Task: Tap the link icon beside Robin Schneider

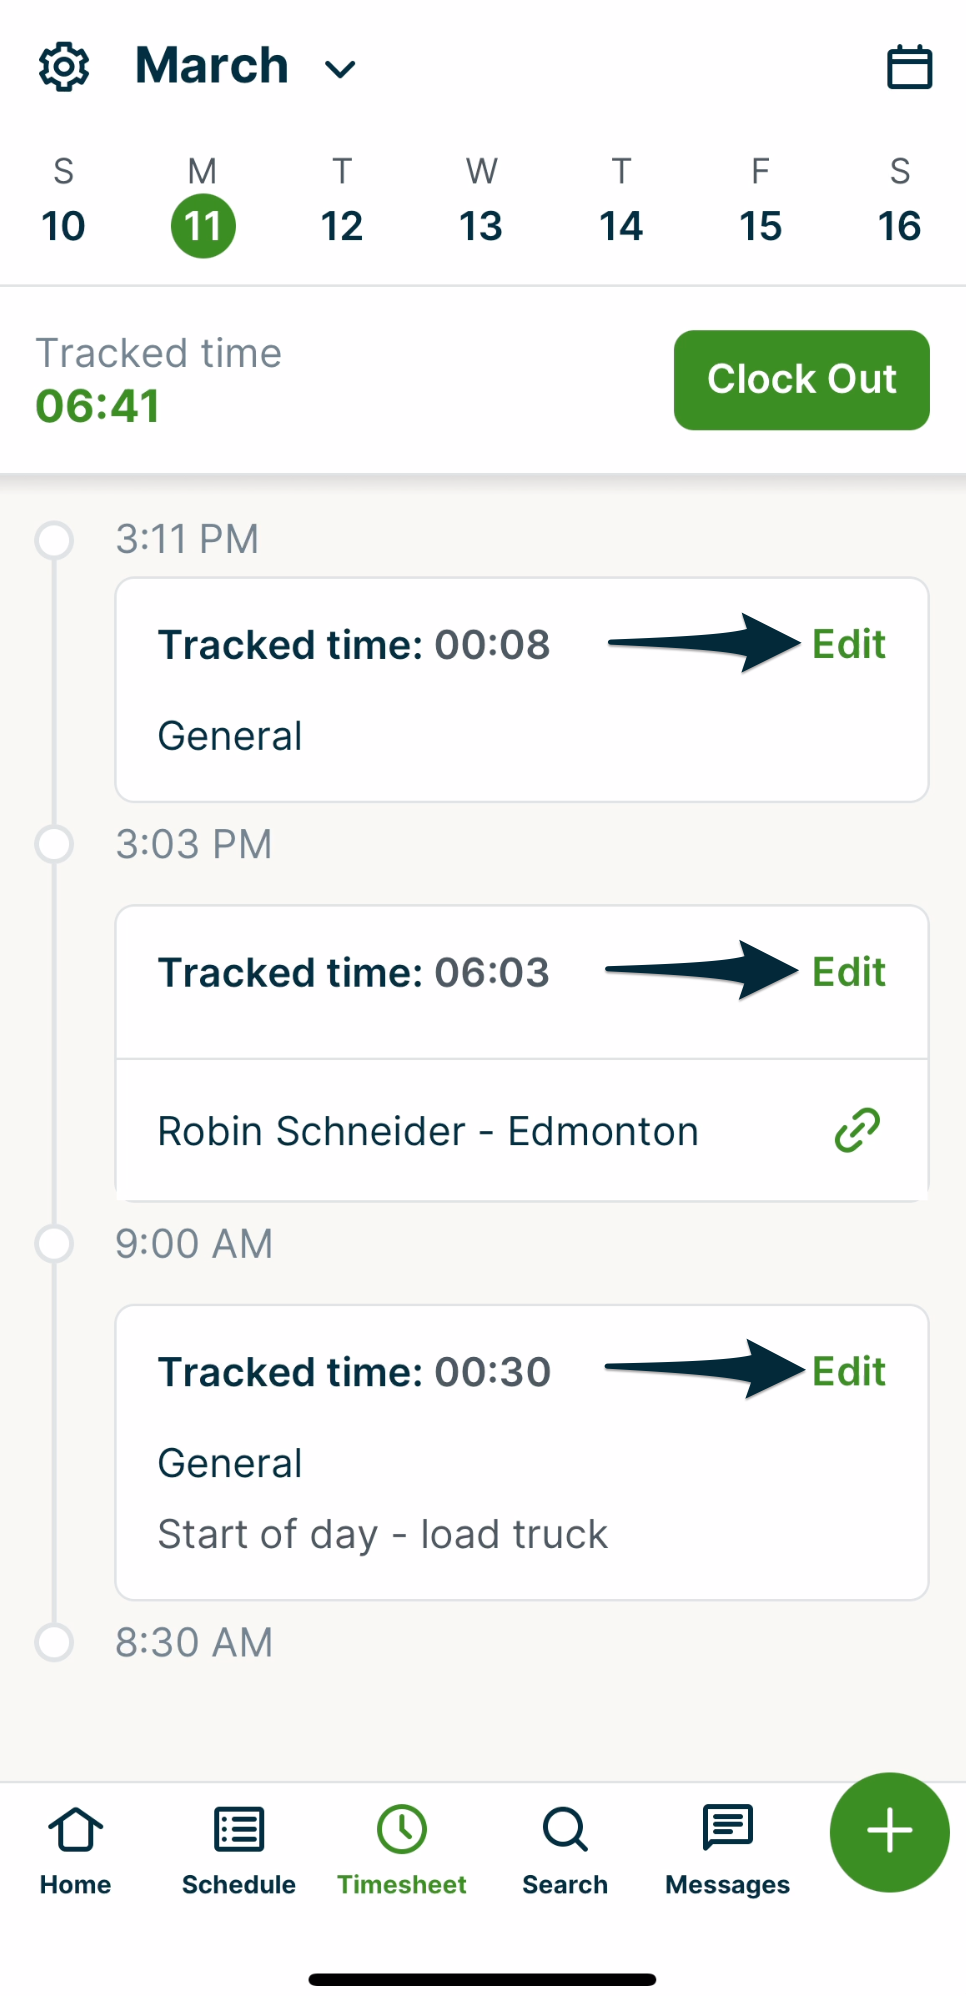Action: 857,1130
